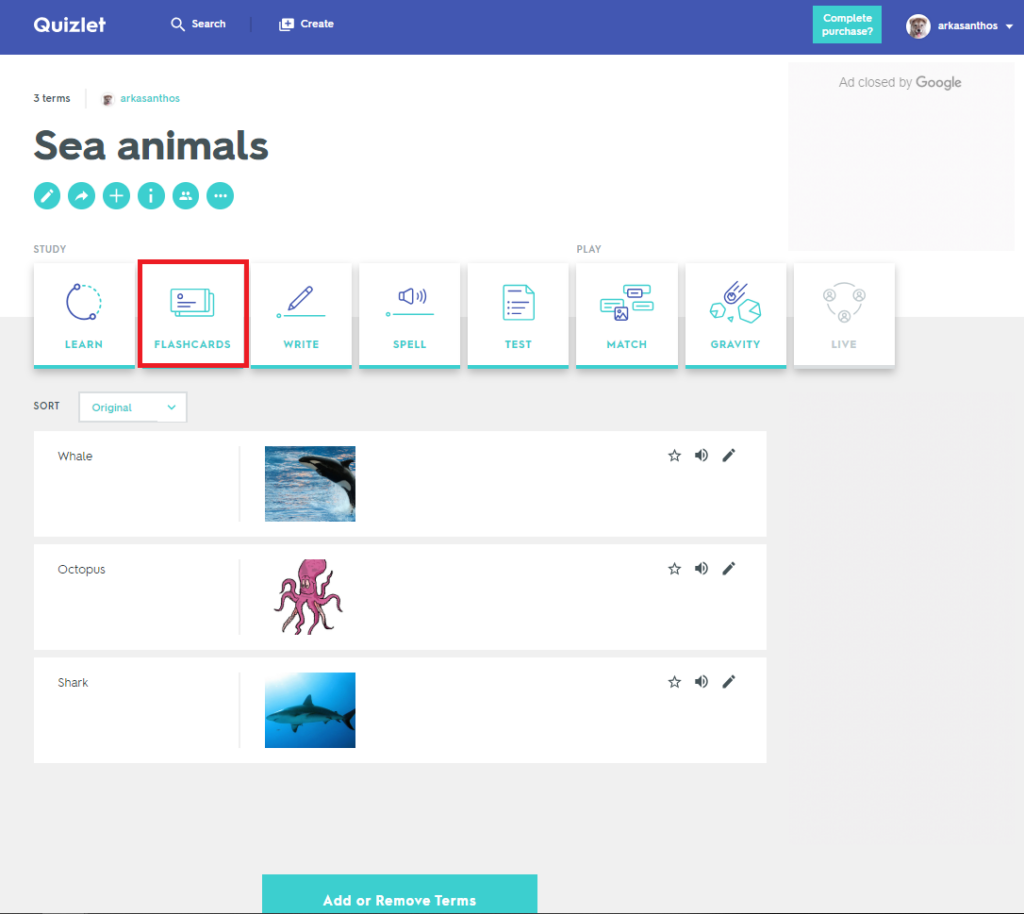Open the share options for this set

tap(81, 196)
